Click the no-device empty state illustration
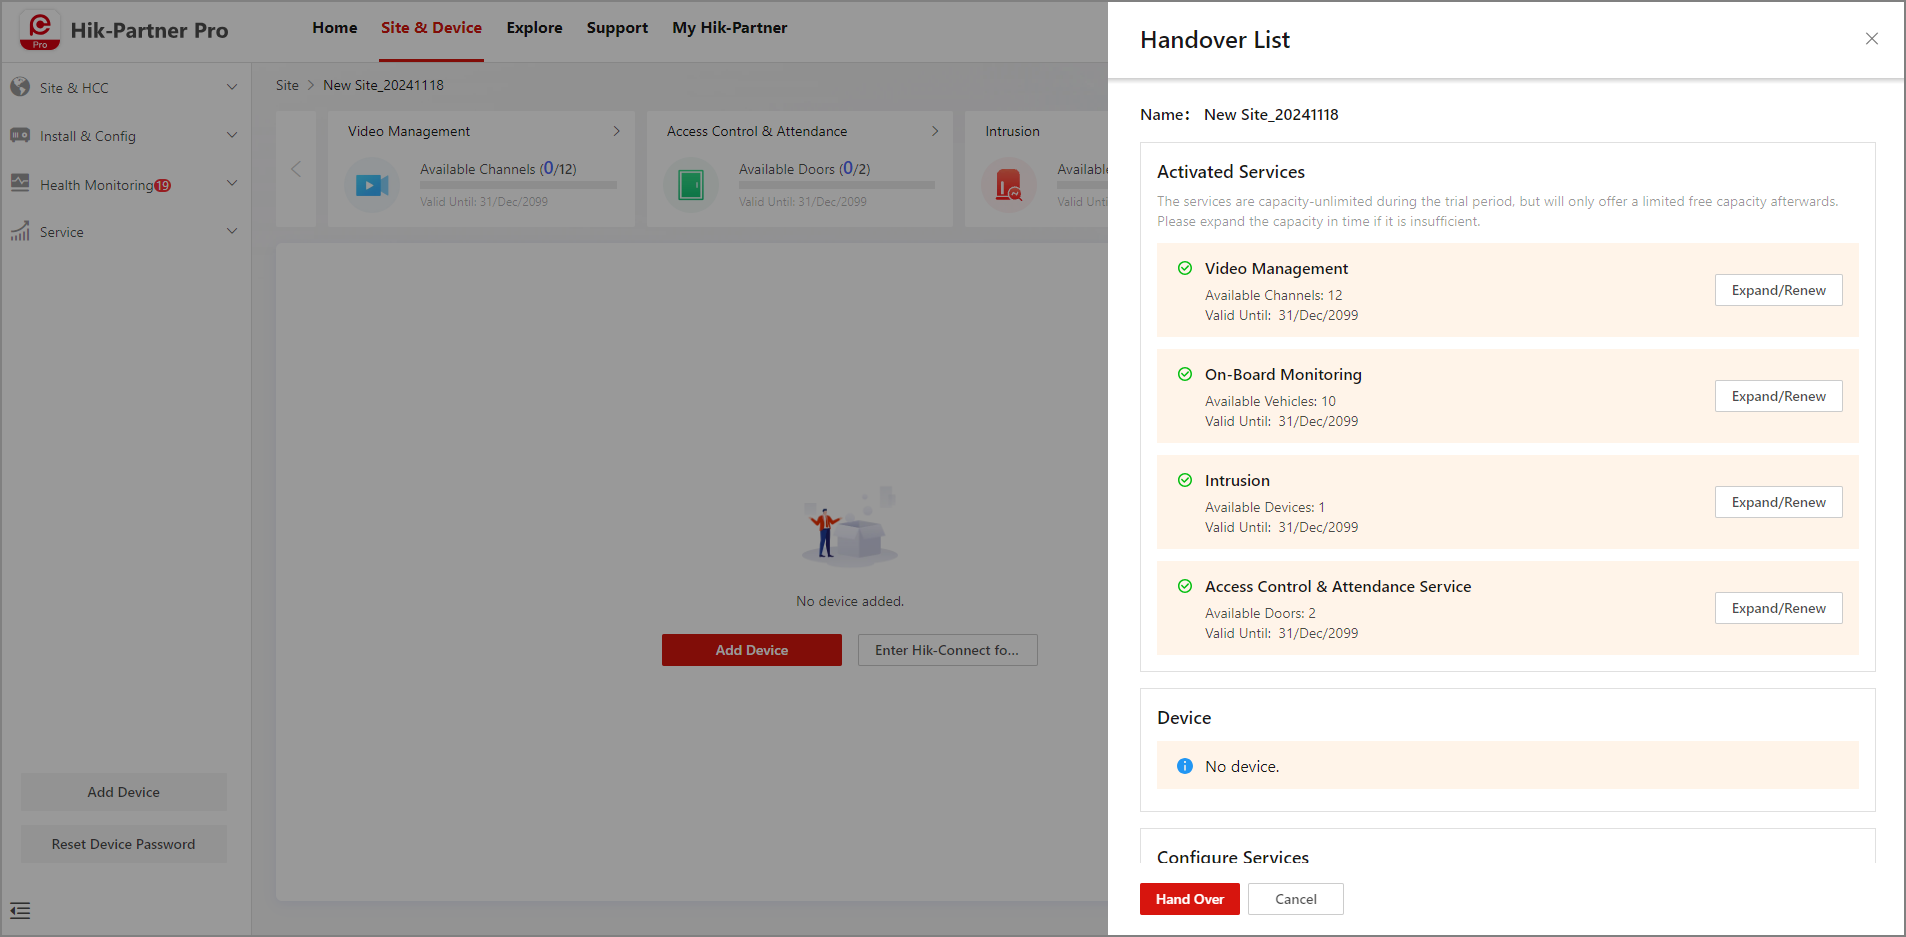Viewport: 1906px width, 937px height. (x=850, y=527)
